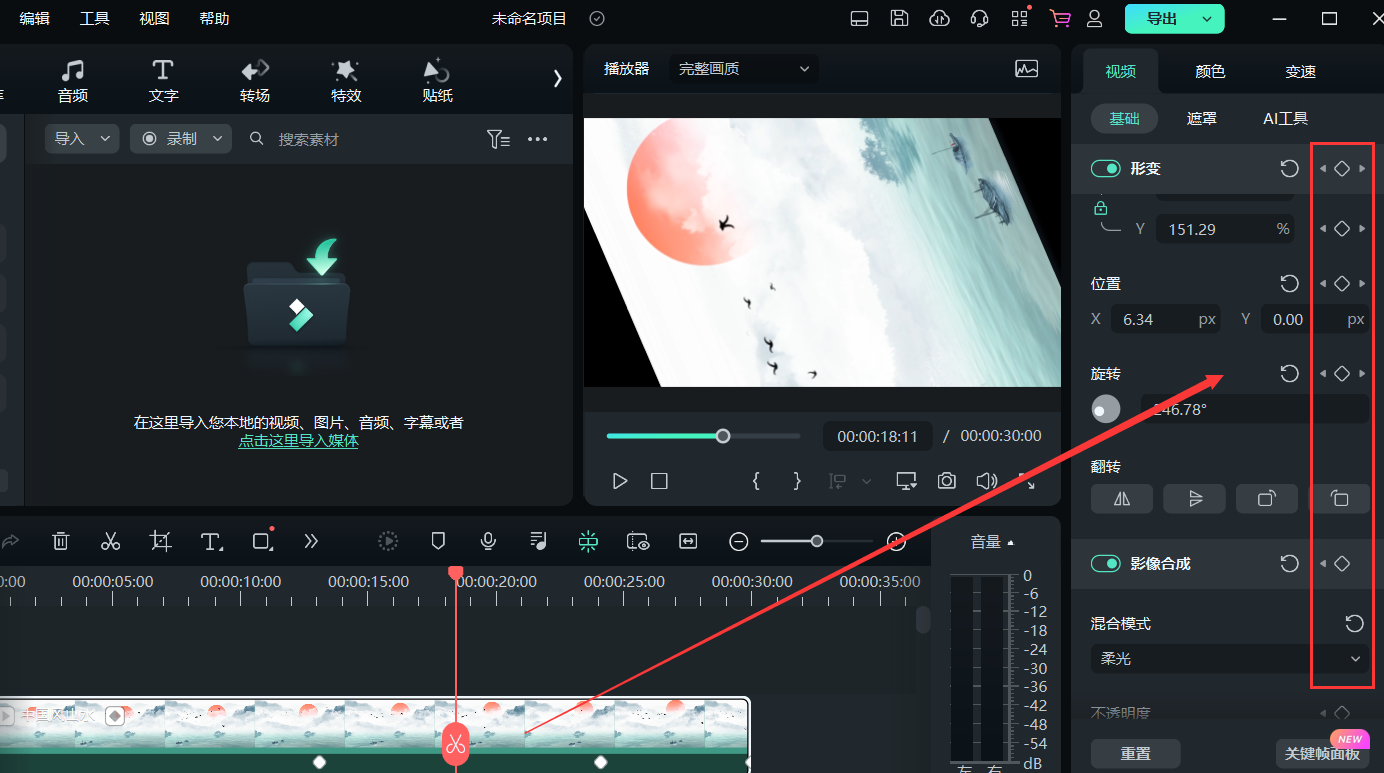Switch to the 颜色 color tab
The height and width of the screenshot is (773, 1384).
click(x=1210, y=71)
